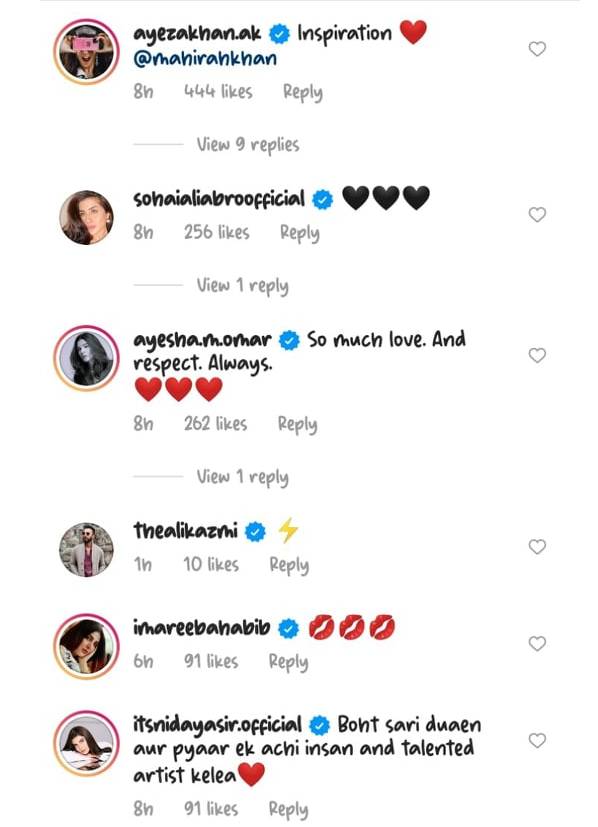The height and width of the screenshot is (827, 598).
Task: Open sohaialiabroofficial's avatar
Action: point(86,218)
